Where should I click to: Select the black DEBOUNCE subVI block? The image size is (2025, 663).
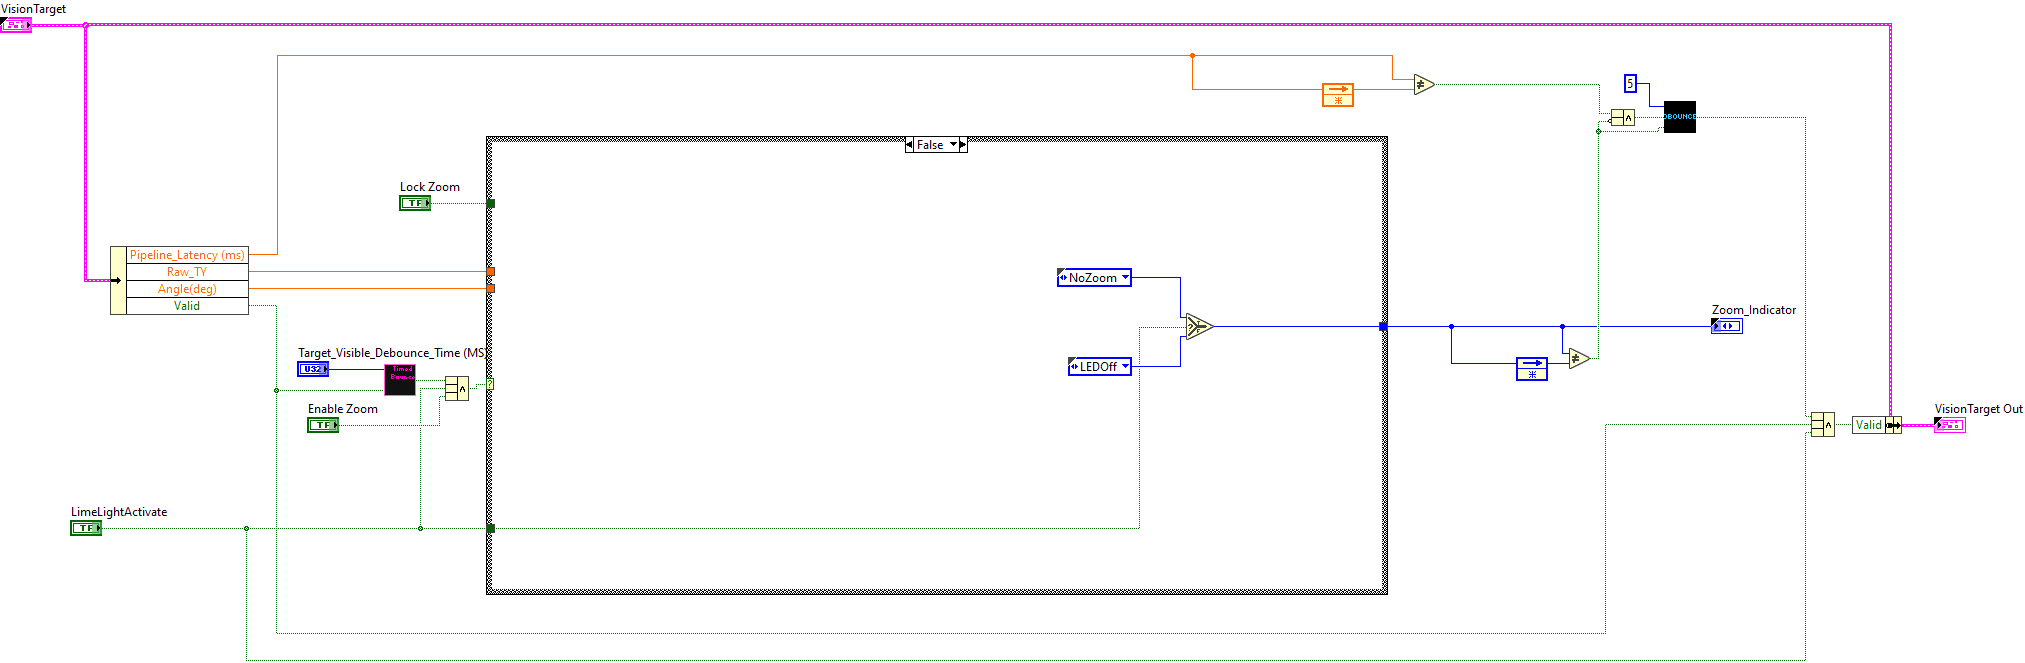1679,117
